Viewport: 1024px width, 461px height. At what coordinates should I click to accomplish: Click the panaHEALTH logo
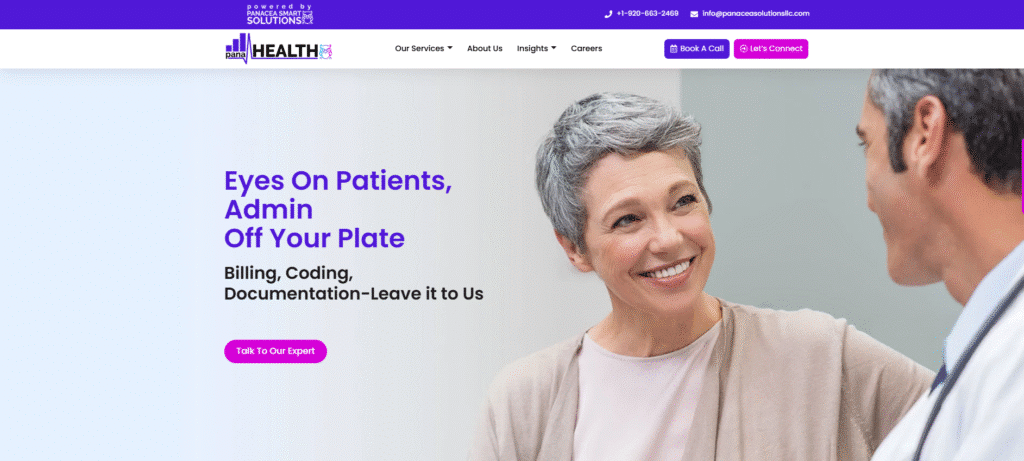pyautogui.click(x=279, y=48)
